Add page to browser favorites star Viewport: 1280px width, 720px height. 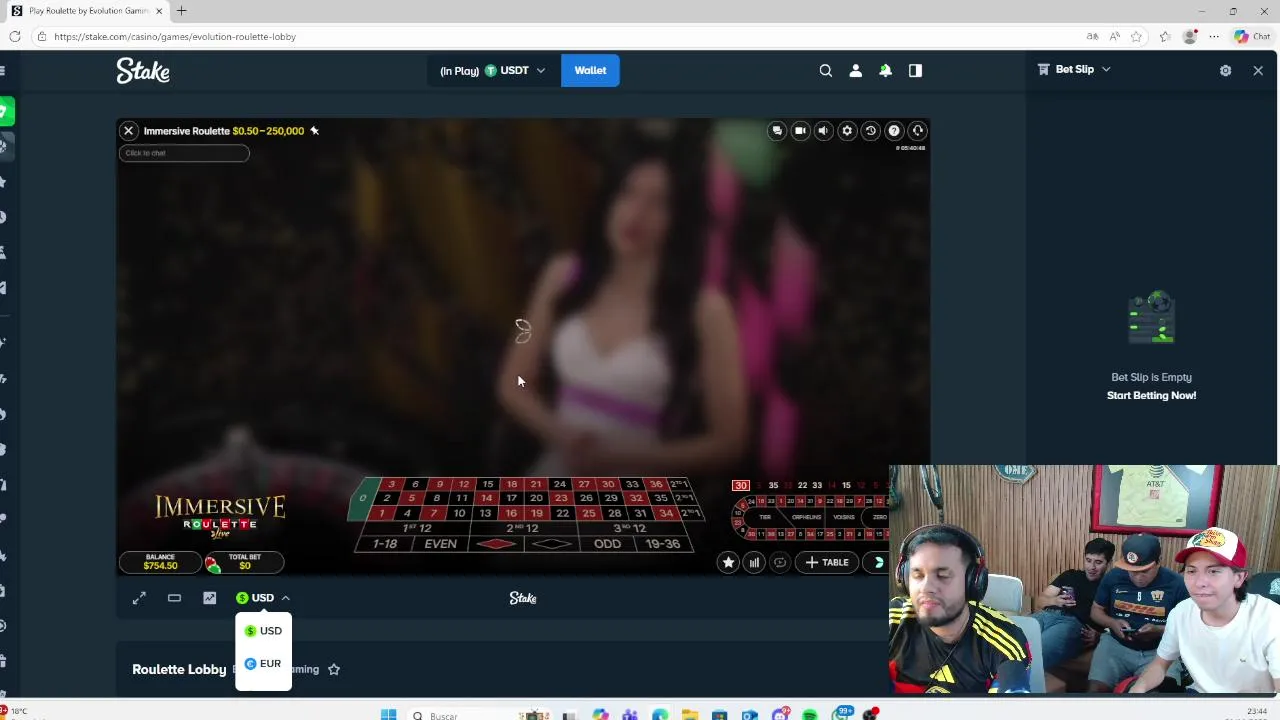pos(1136,37)
